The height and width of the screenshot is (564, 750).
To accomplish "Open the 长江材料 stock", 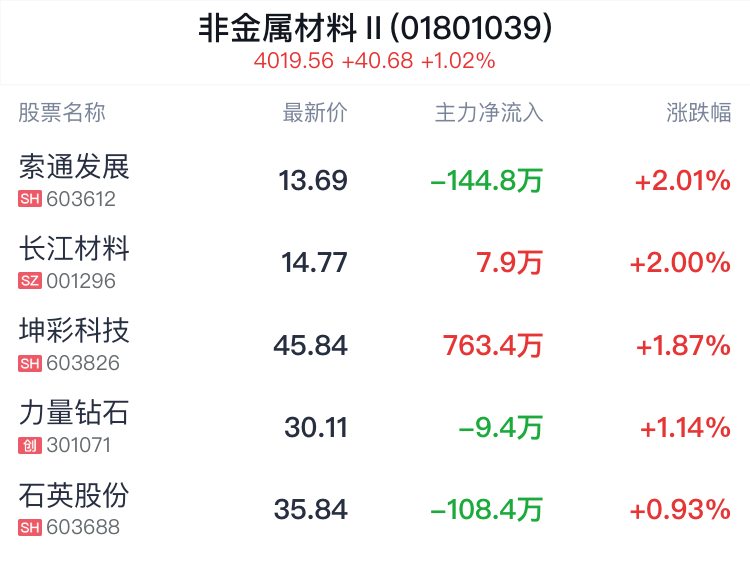I will [x=74, y=248].
